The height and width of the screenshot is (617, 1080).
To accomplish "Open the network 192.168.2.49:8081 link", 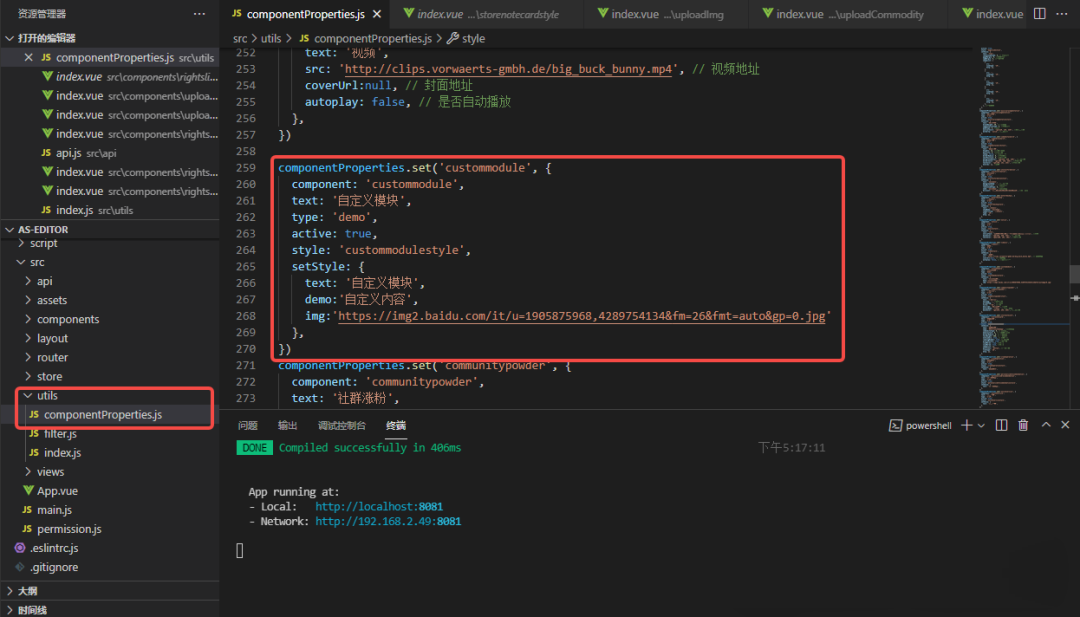I will click(388, 522).
